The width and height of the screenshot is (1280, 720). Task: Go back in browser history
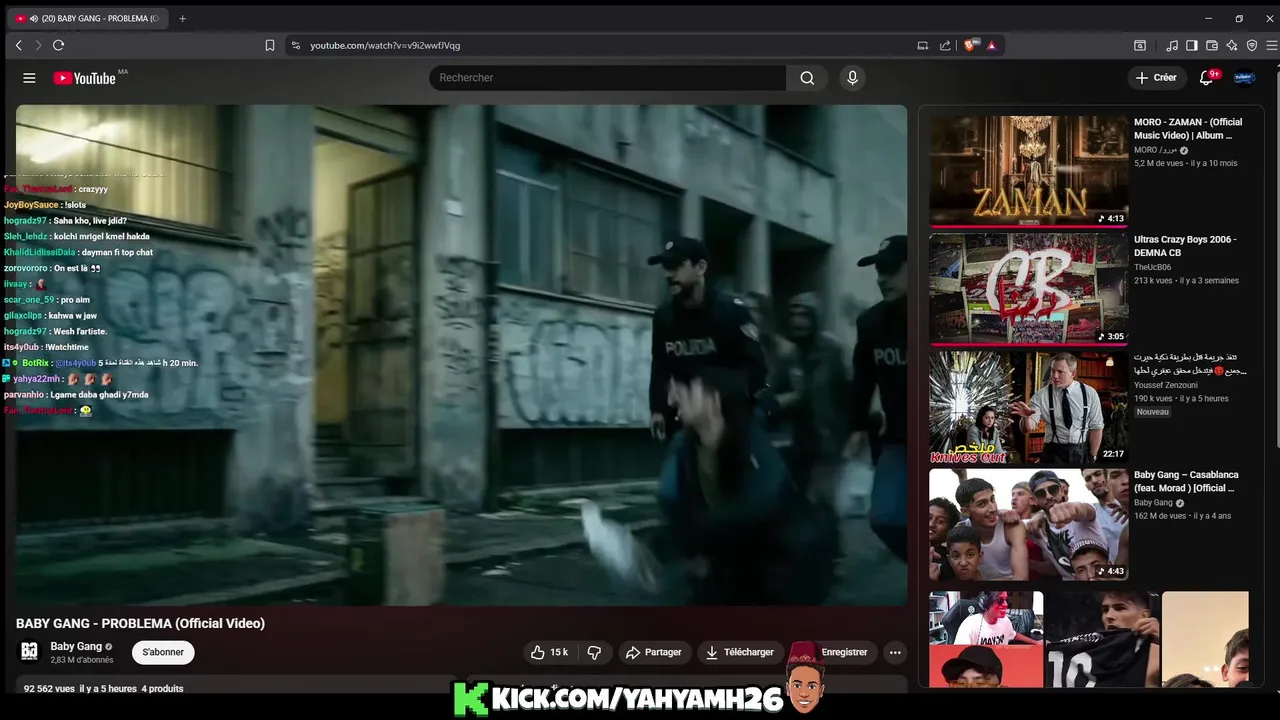(18, 45)
